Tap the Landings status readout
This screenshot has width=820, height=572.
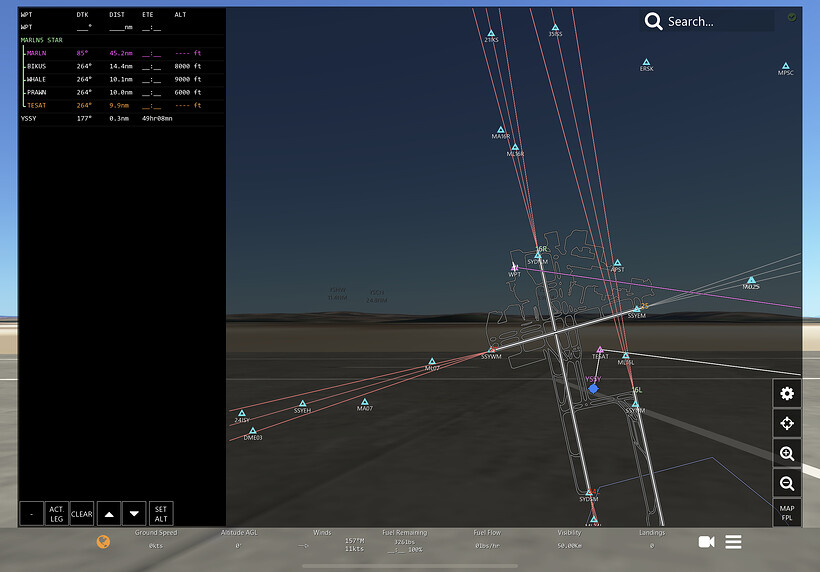coord(652,539)
